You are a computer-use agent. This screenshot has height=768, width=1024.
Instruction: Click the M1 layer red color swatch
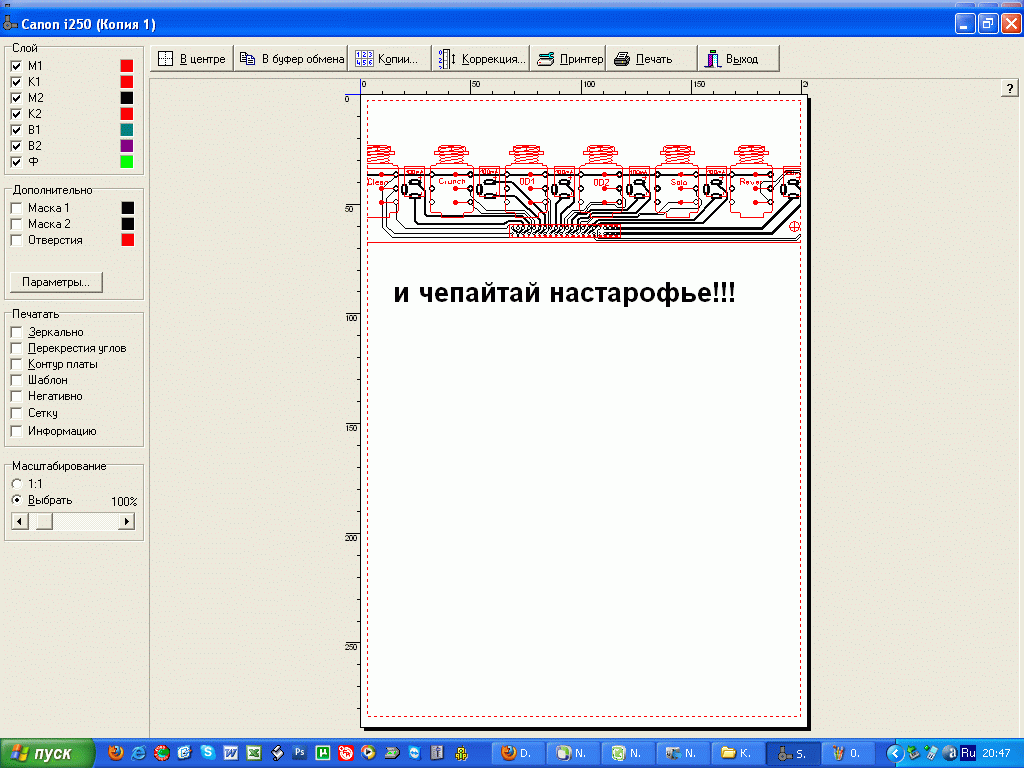coord(127,66)
